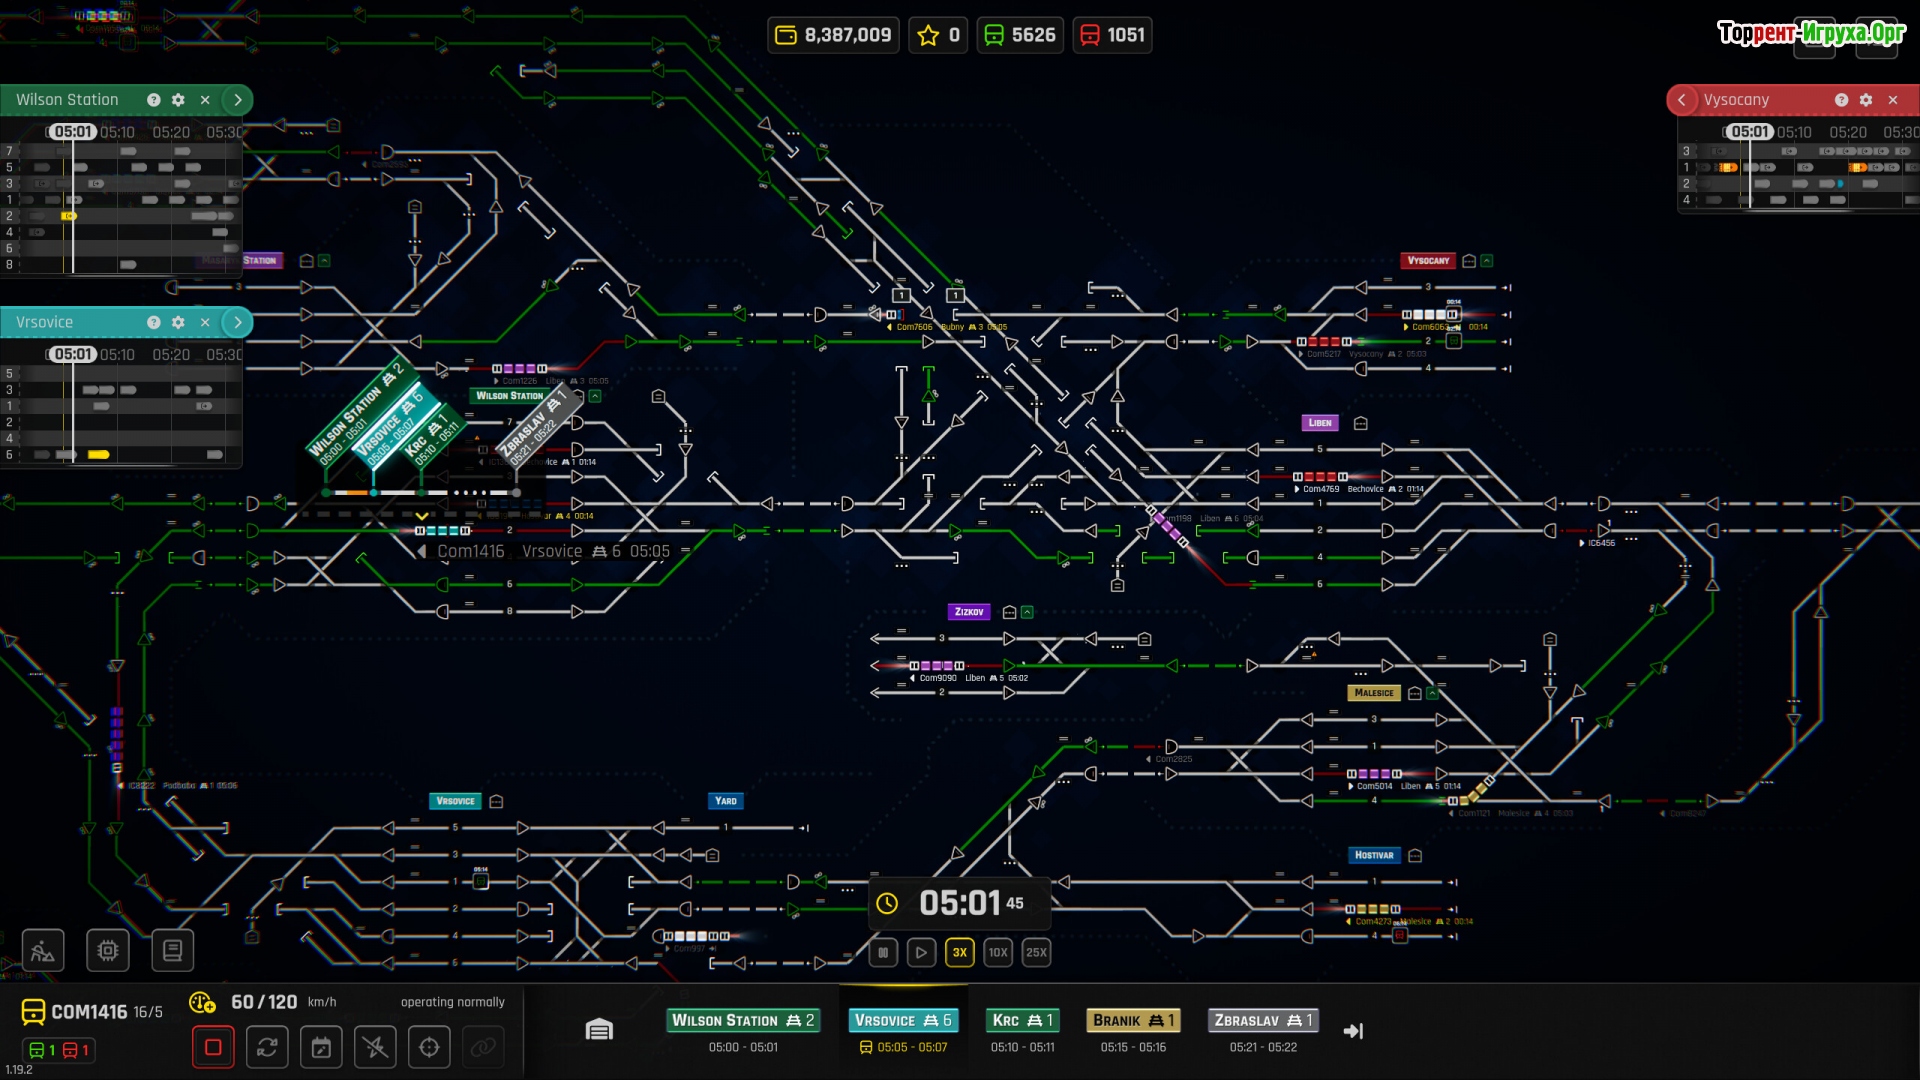Click the depot garage icon
The image size is (1920, 1080).
[599, 1030]
